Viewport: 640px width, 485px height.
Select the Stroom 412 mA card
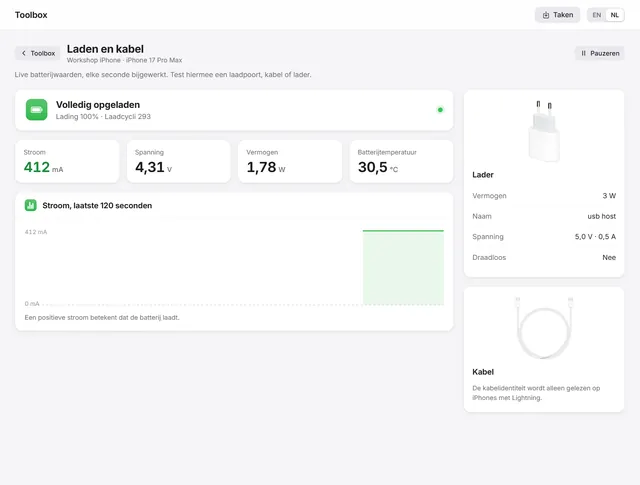point(67,162)
